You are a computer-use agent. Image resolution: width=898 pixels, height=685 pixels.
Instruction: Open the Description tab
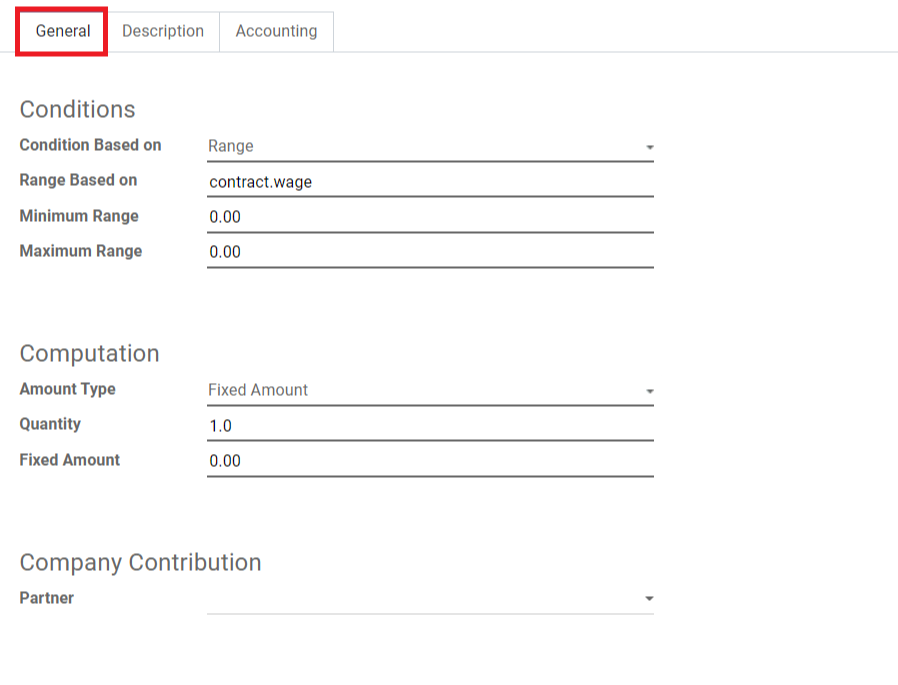click(163, 32)
